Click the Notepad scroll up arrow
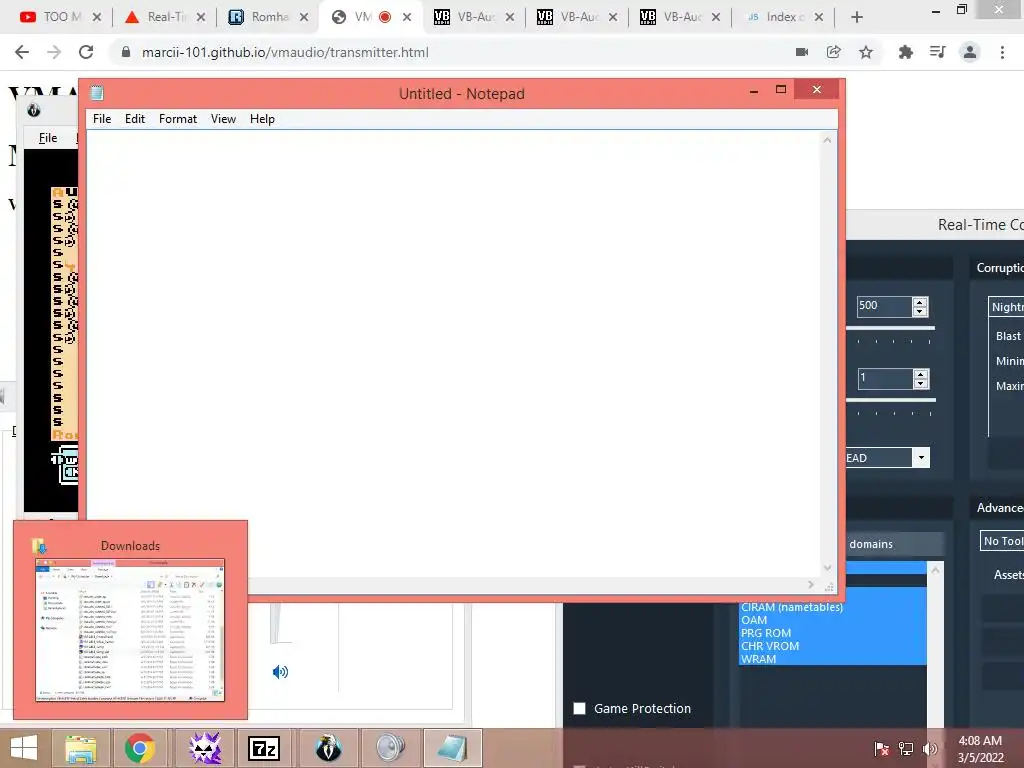 tap(827, 140)
